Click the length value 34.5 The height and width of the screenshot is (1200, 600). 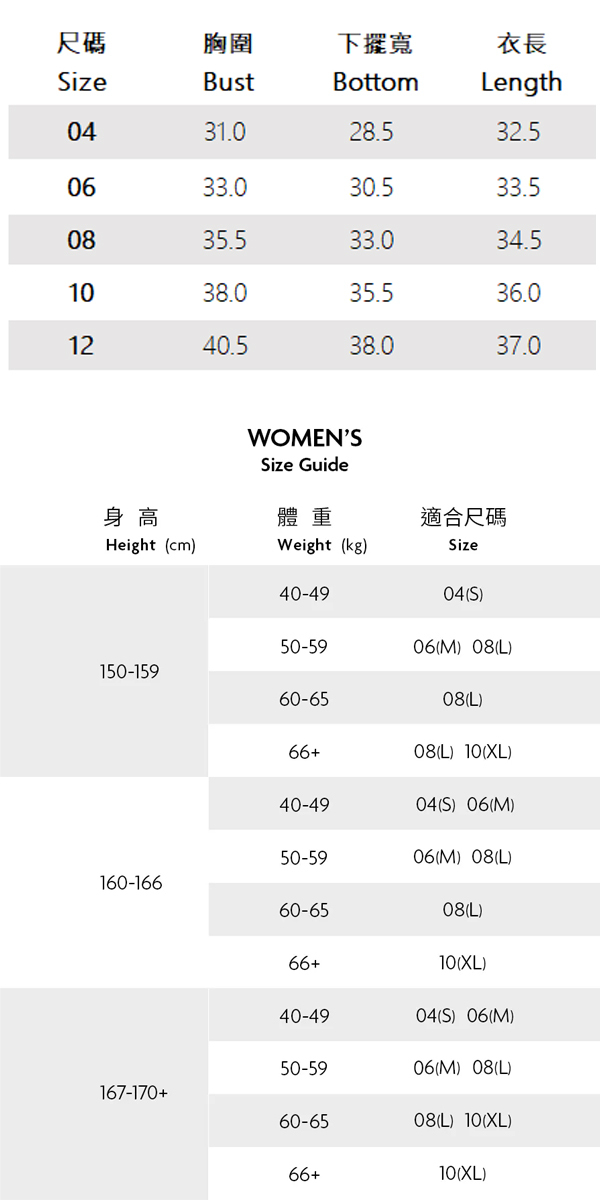tap(518, 240)
